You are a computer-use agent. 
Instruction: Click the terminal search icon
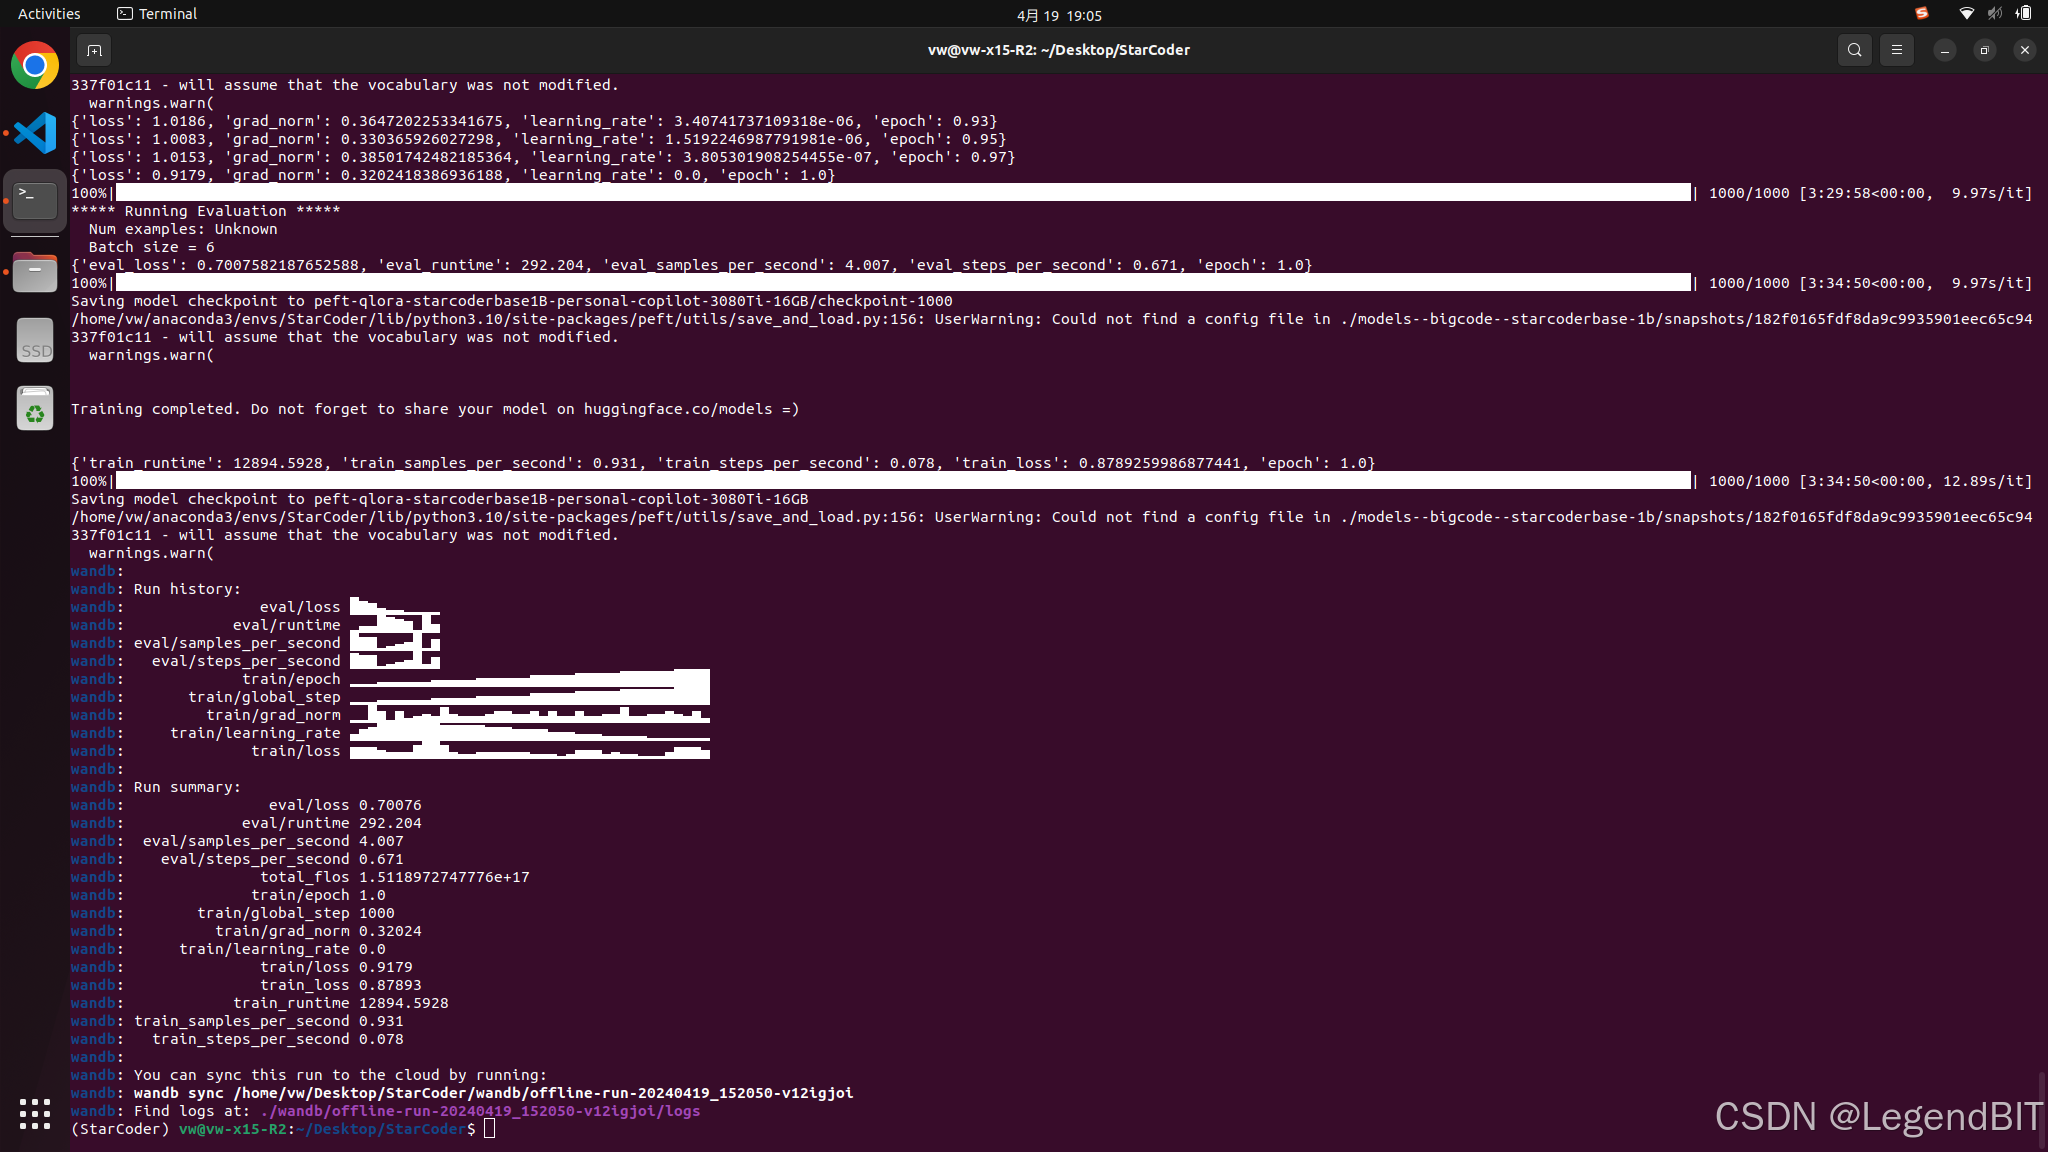pyautogui.click(x=1854, y=50)
